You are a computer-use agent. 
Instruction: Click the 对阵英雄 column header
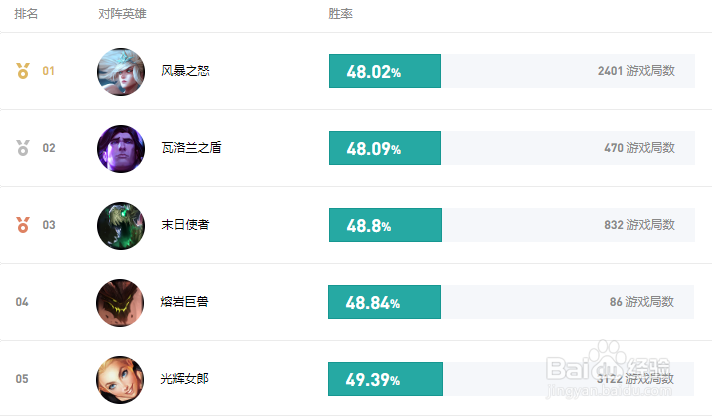click(122, 14)
